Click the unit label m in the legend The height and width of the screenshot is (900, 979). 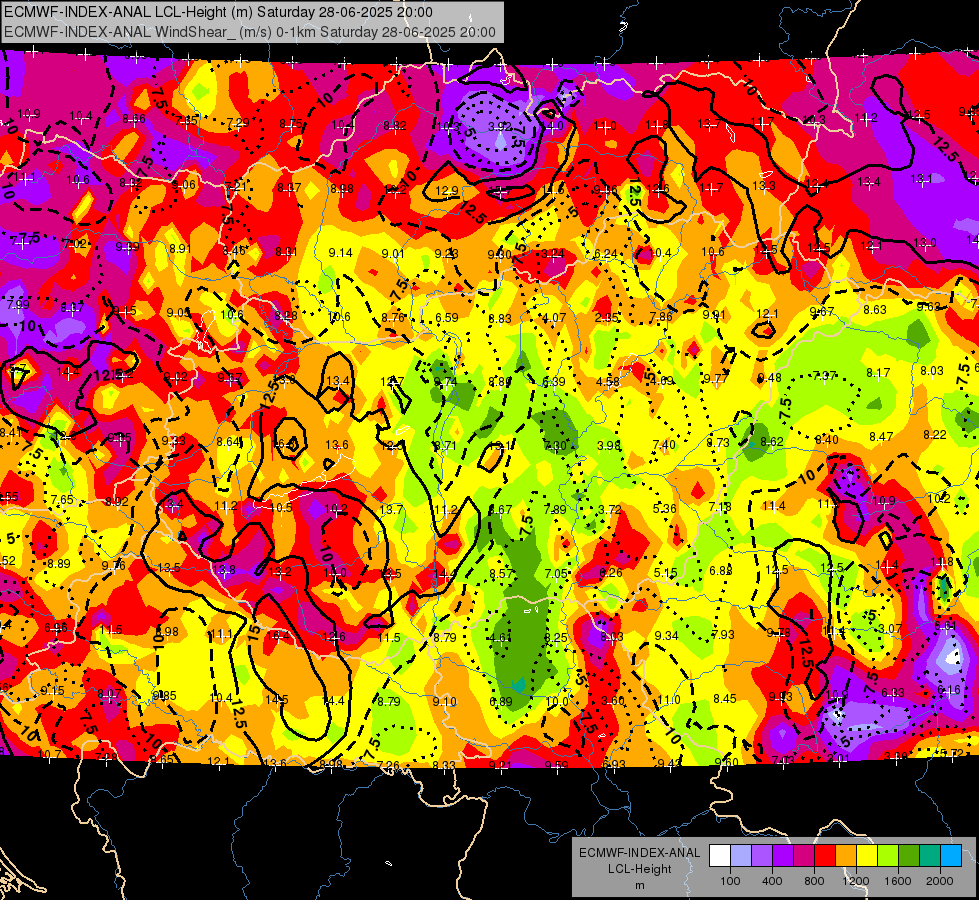(639, 885)
